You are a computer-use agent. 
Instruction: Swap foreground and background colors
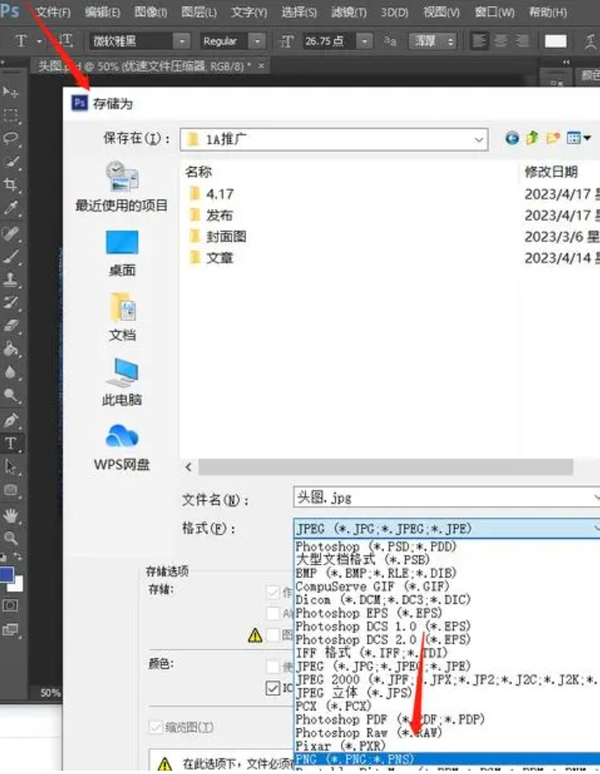tap(18, 556)
